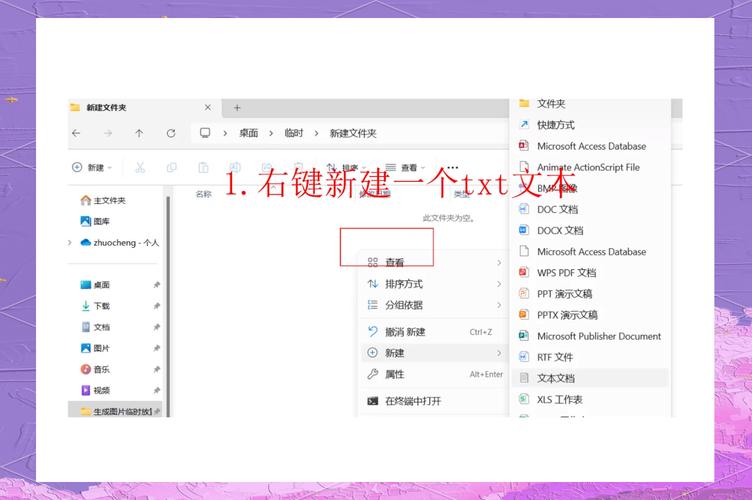Open 生成图片临时放 folder in sidebar
752x500 pixels.
click(117, 411)
